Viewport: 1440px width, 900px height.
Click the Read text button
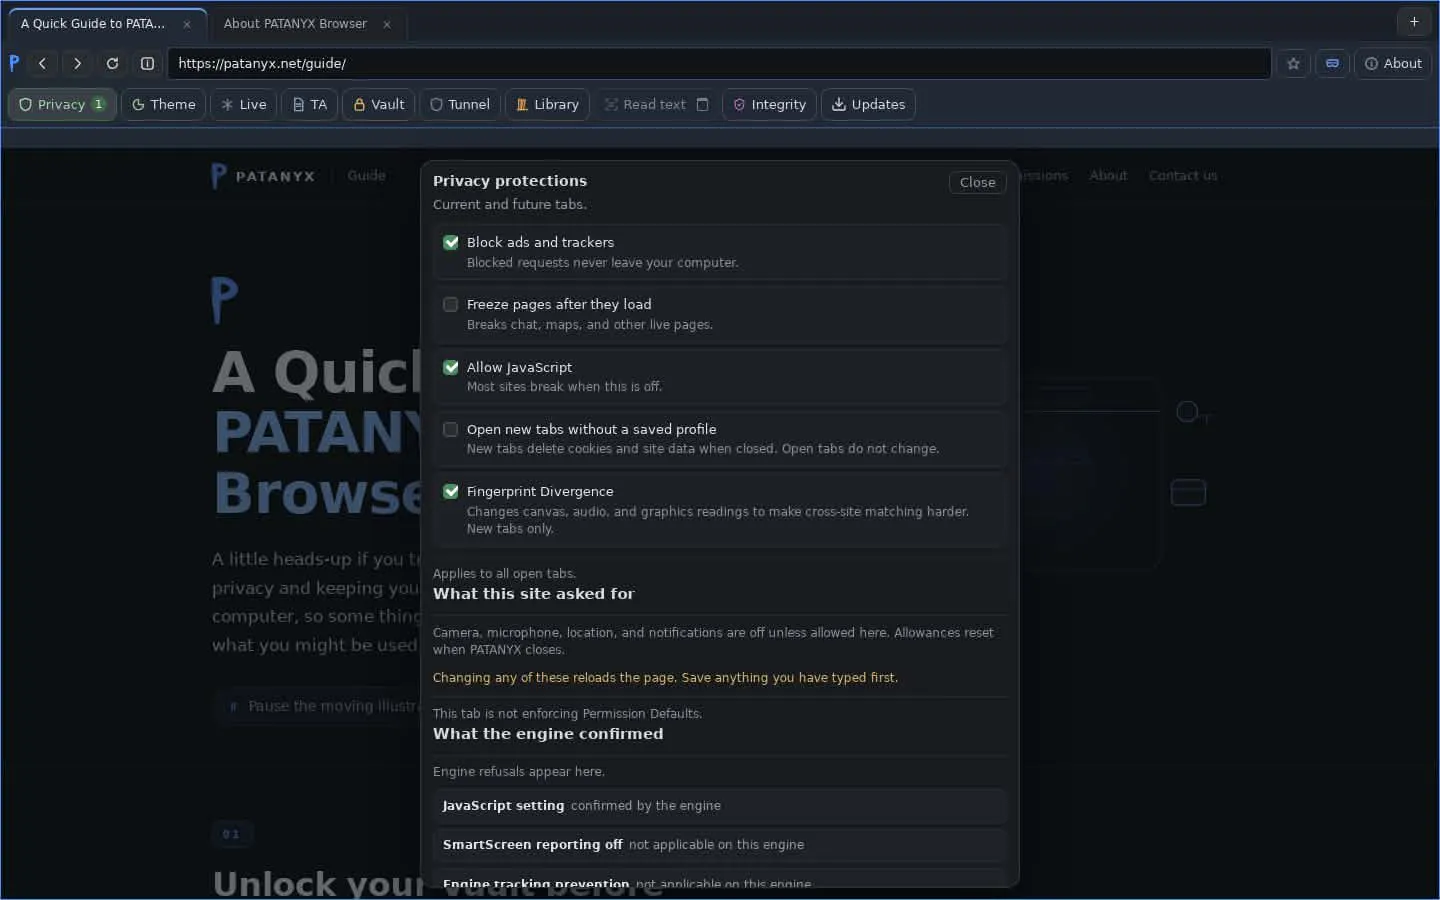[x=645, y=104]
